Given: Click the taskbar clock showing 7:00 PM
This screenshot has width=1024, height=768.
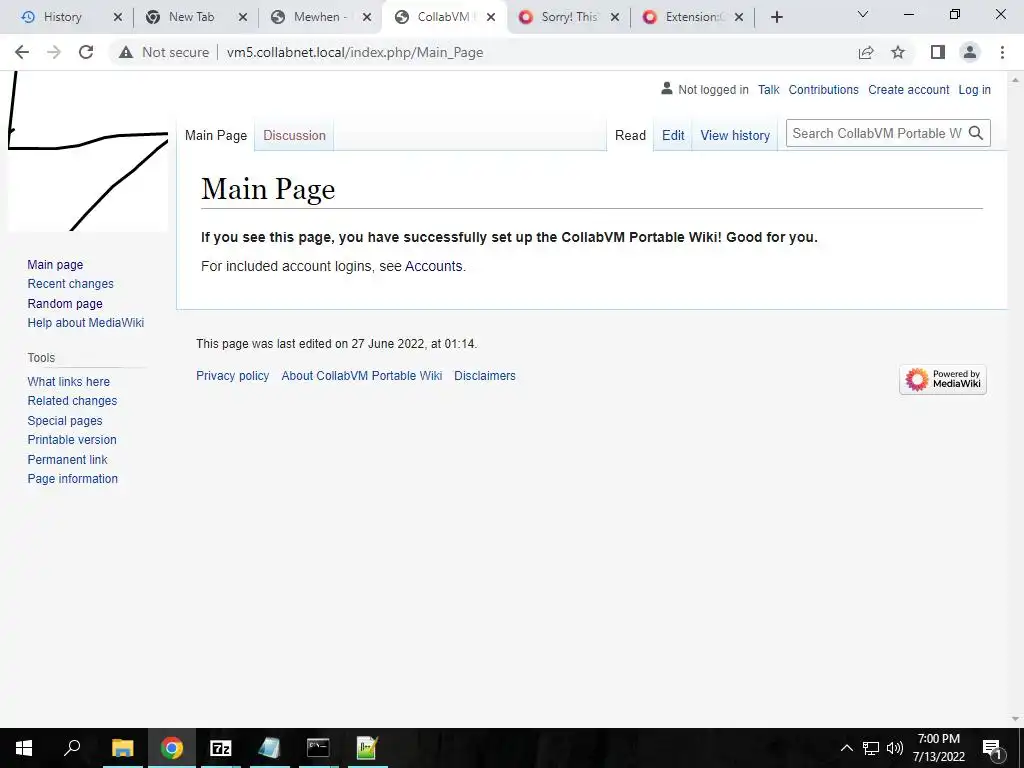Looking at the screenshot, I should pyautogui.click(x=938, y=748).
